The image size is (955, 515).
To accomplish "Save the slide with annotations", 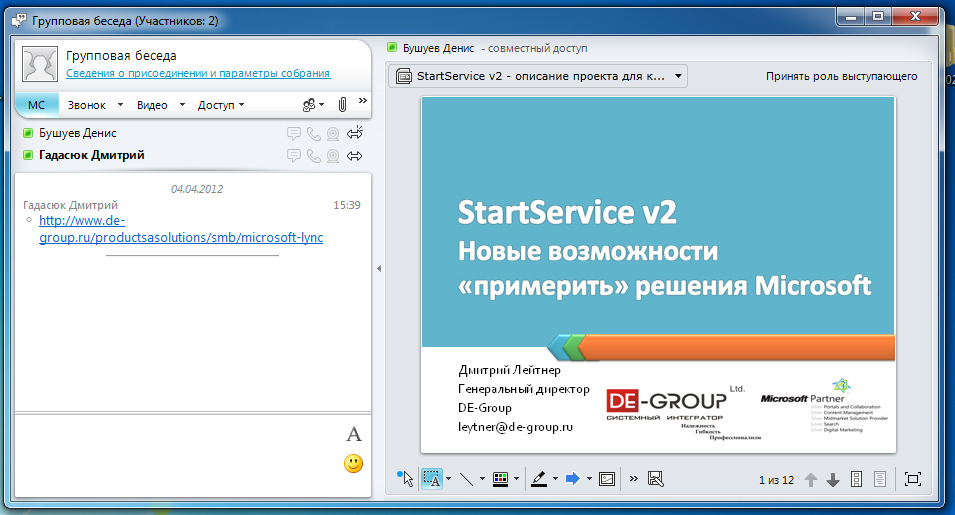I will click(655, 479).
